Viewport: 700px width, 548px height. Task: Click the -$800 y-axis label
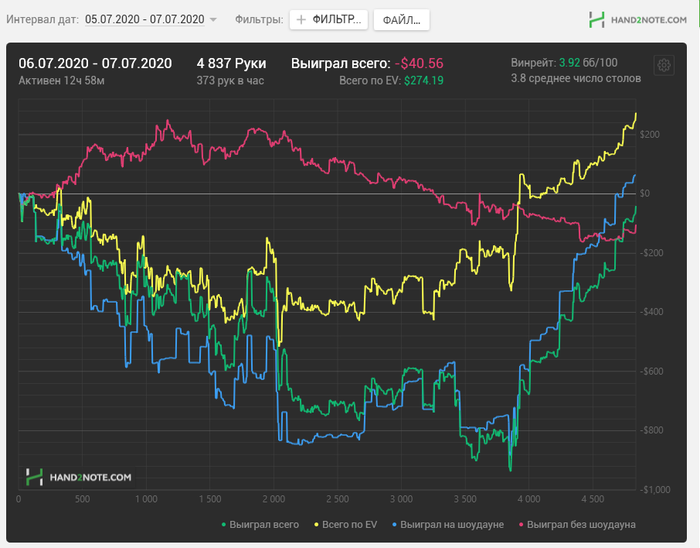[650, 431]
